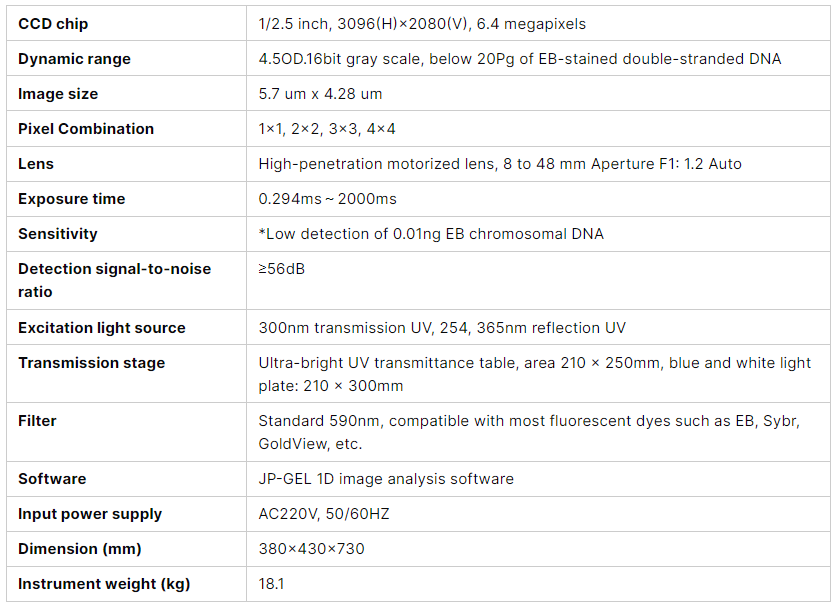
Task: Select the Software row label
Action: coord(52,479)
